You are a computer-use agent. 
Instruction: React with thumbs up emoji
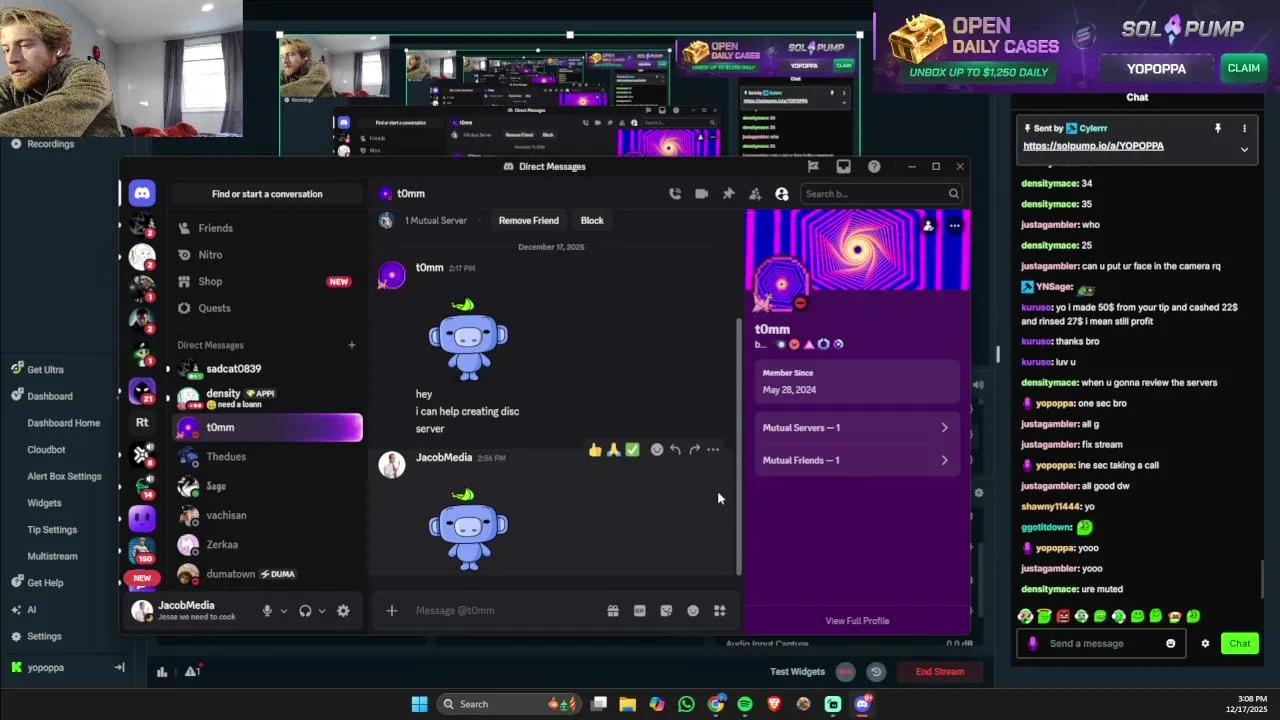[596, 450]
